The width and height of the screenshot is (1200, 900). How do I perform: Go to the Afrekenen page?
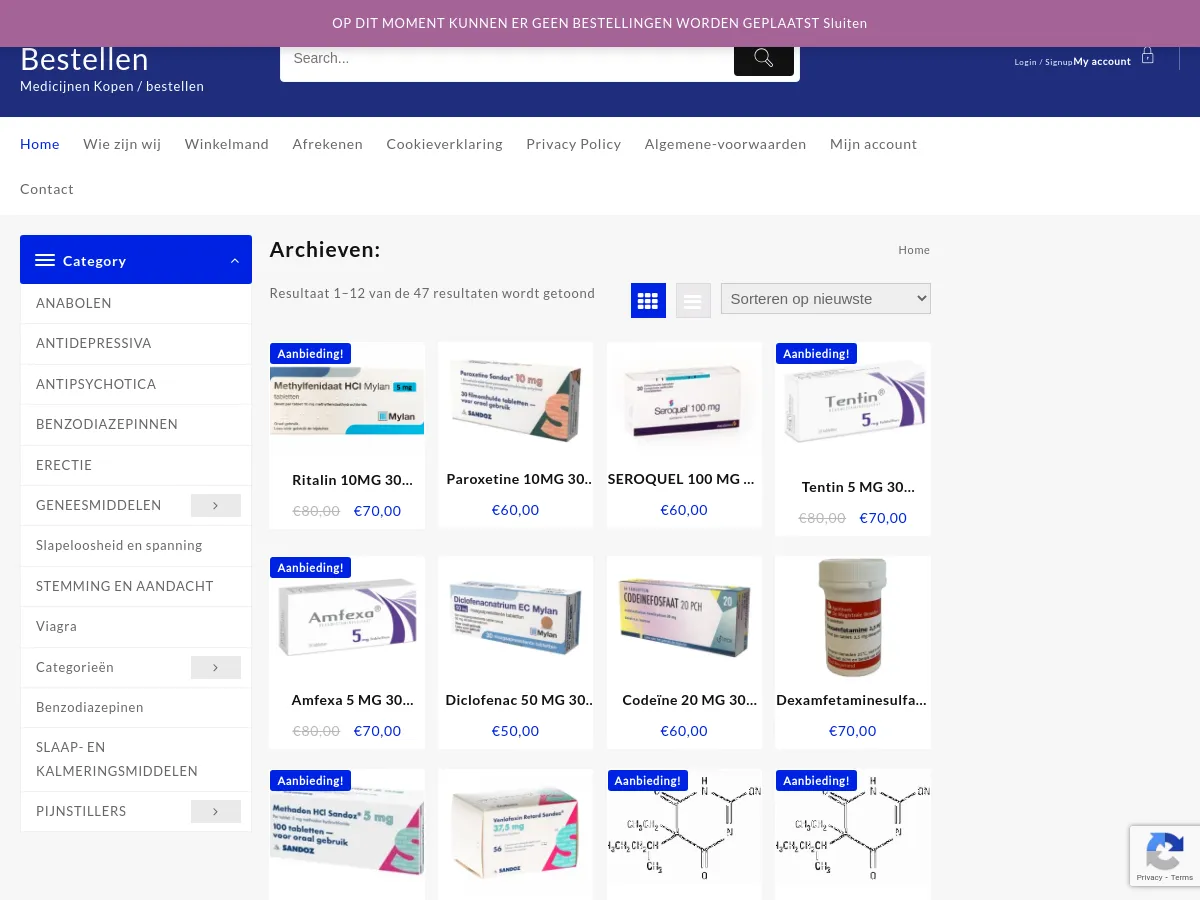(328, 144)
